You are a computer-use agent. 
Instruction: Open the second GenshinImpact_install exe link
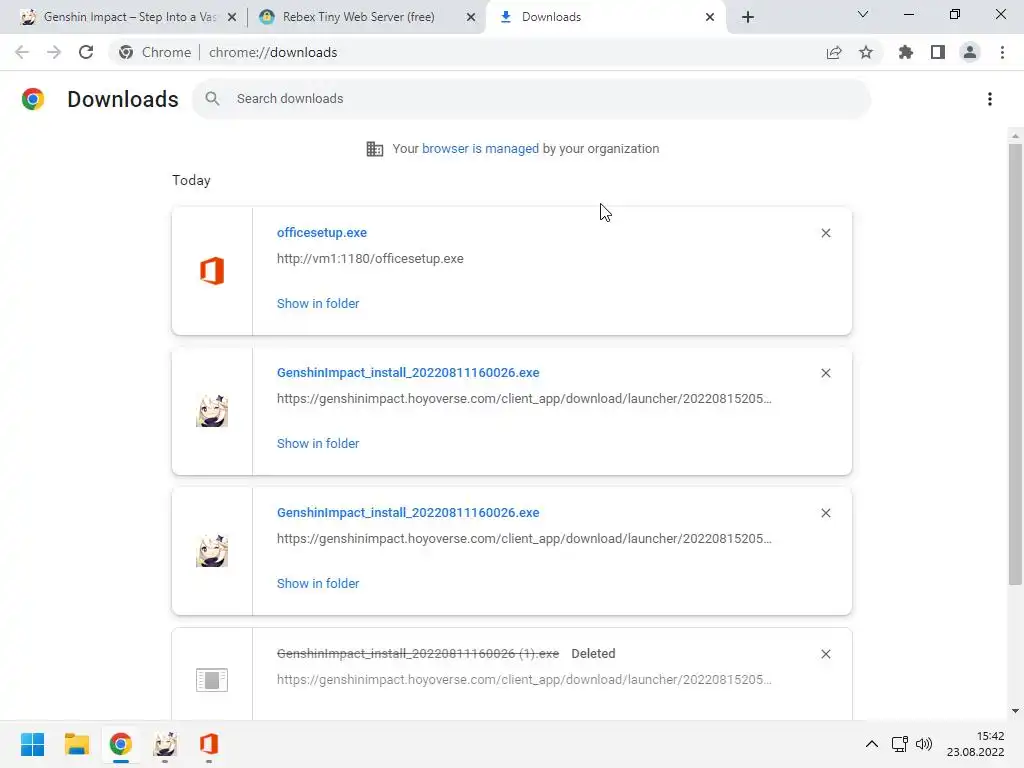click(x=408, y=373)
